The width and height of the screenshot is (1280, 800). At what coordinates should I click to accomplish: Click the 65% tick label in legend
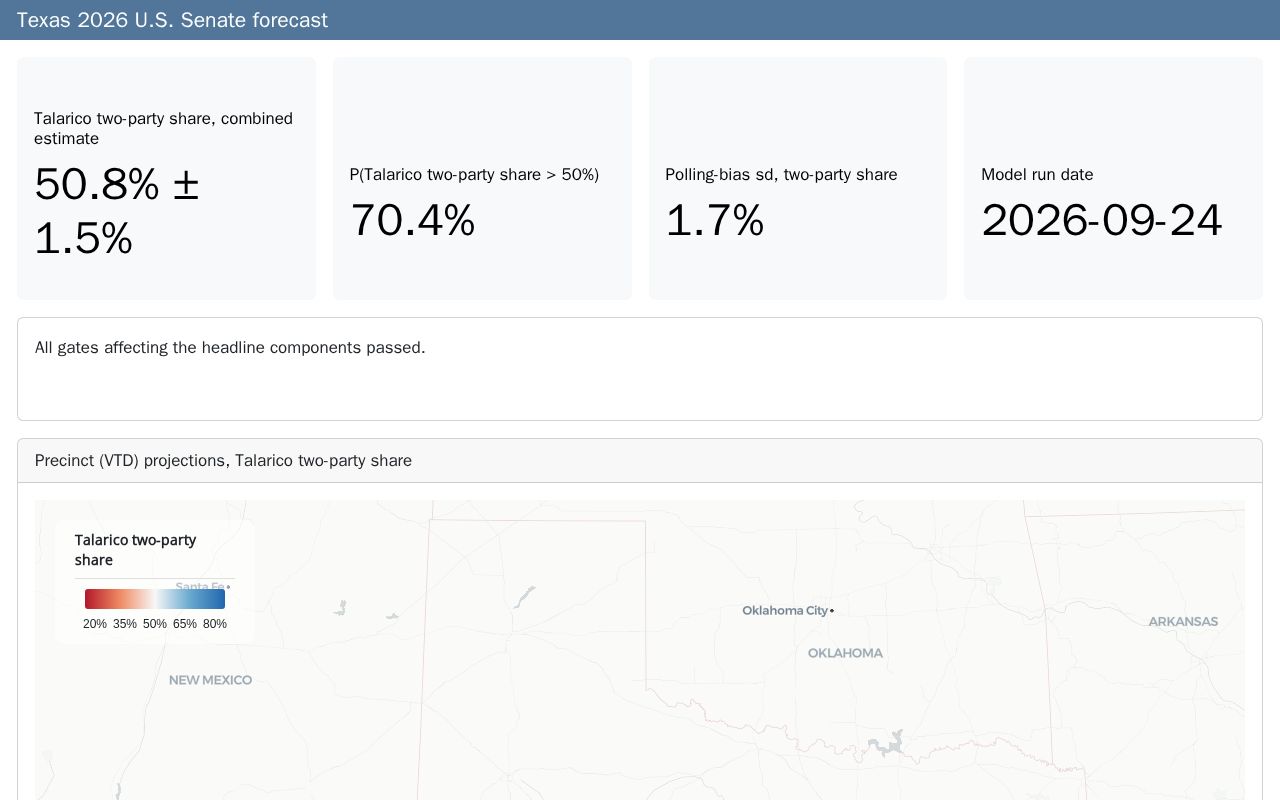pos(185,624)
